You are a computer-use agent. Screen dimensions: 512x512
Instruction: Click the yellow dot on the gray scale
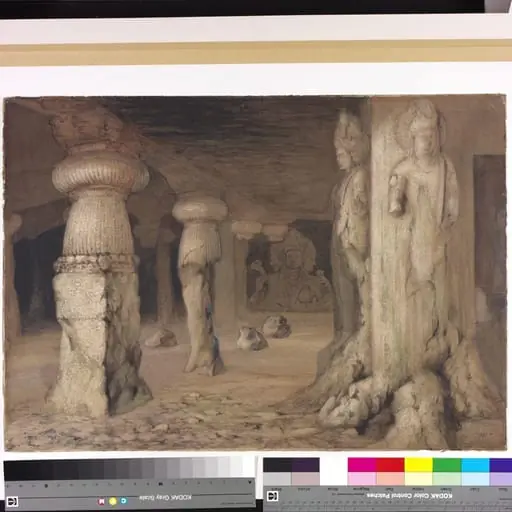tap(113, 501)
